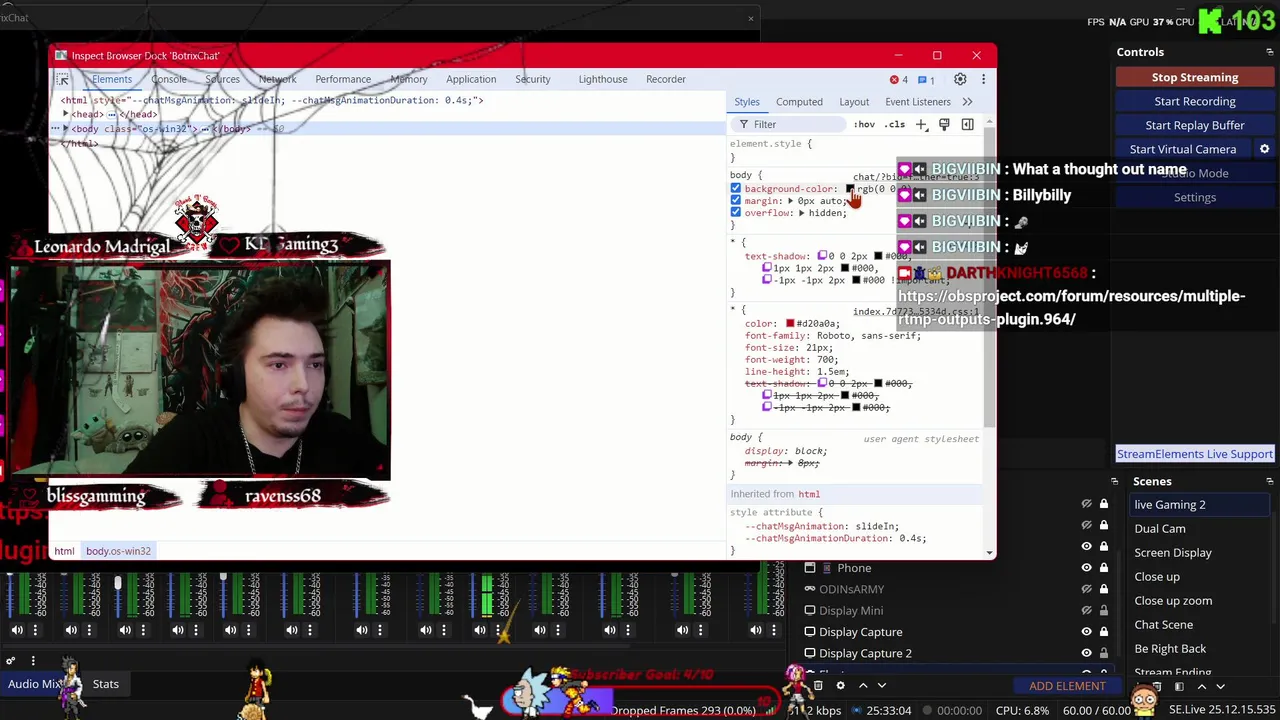This screenshot has width=1280, height=720.
Task: Show the ODINsARMY source
Action: 1086,589
